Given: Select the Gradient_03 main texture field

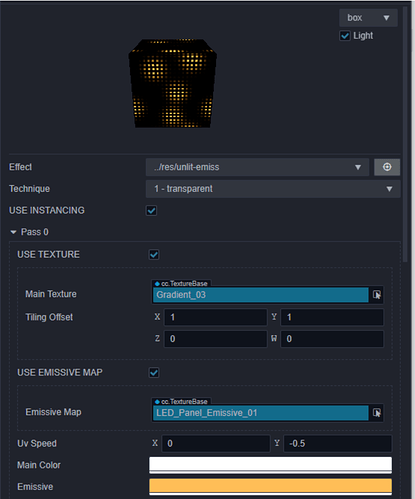Looking at the screenshot, I should pyautogui.click(x=261, y=295).
